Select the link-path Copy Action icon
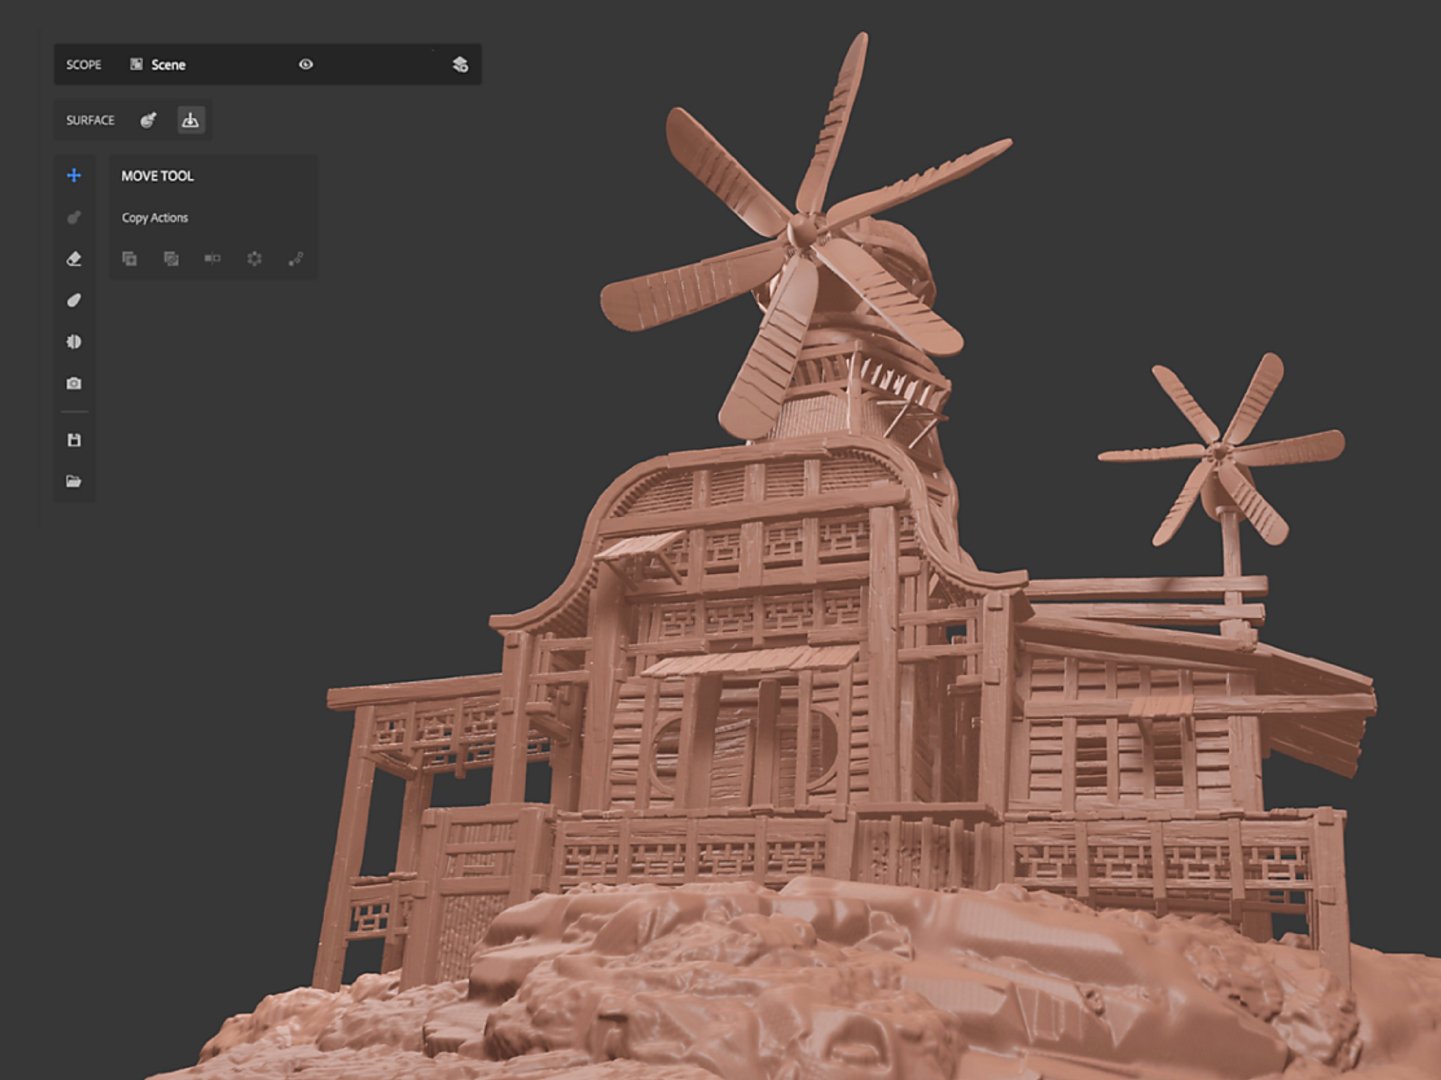This screenshot has width=1441, height=1080. 295,259
